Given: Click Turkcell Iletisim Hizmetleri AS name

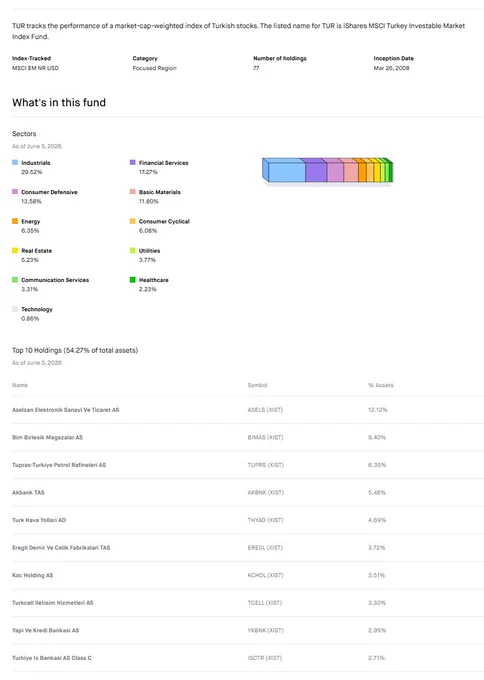Looking at the screenshot, I should [52, 603].
